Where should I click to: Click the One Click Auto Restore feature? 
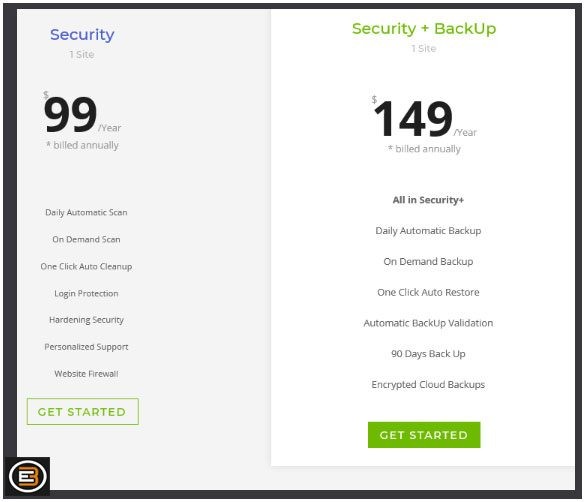coord(428,292)
